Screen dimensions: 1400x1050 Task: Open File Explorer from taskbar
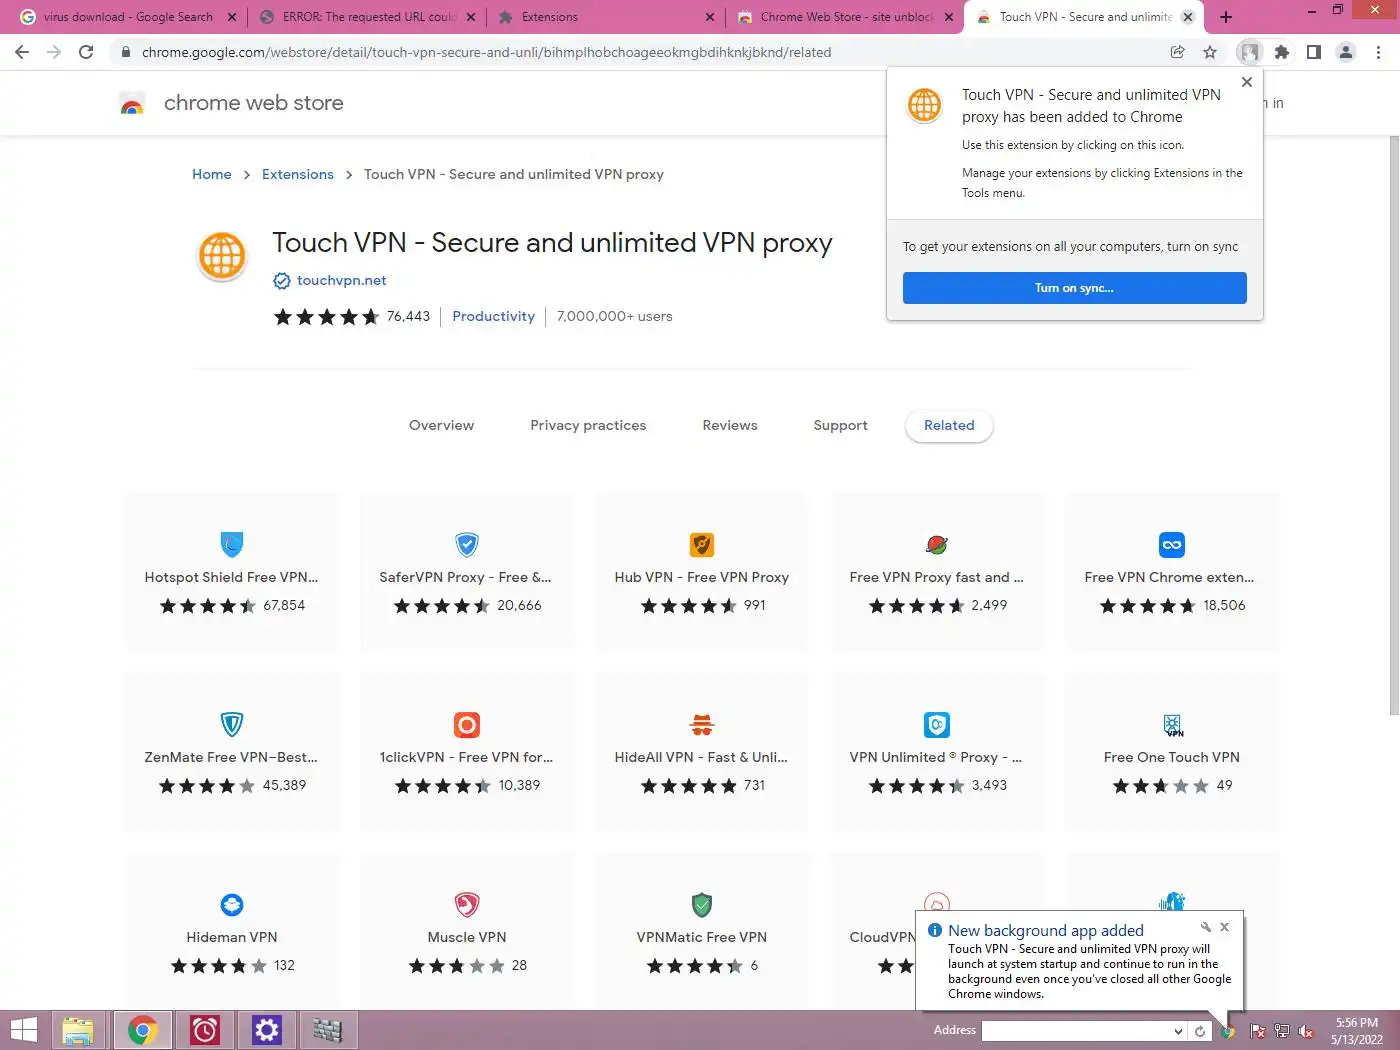78,1030
